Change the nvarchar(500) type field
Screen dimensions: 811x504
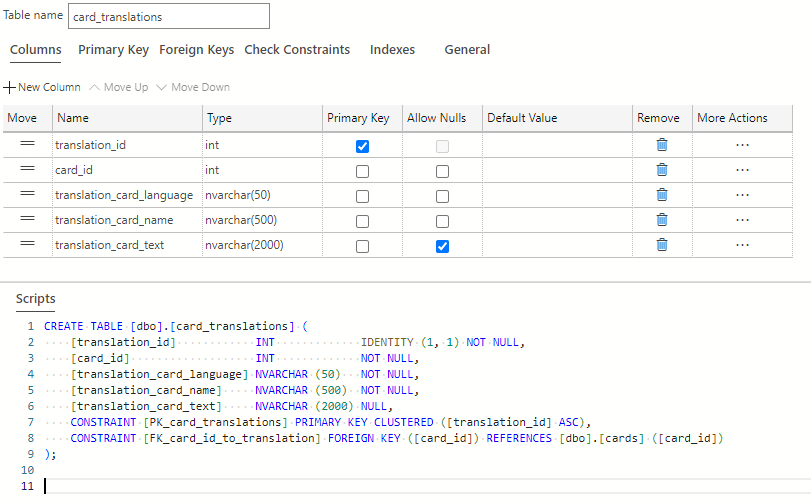click(x=262, y=220)
